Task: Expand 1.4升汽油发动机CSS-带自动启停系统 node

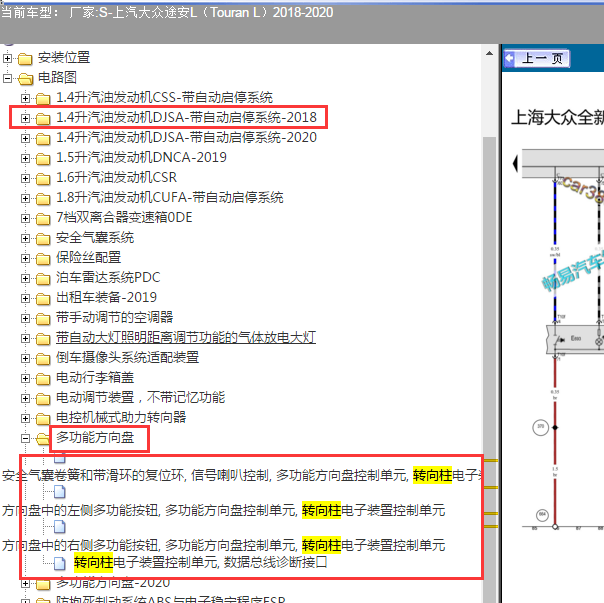Action: [x=25, y=98]
